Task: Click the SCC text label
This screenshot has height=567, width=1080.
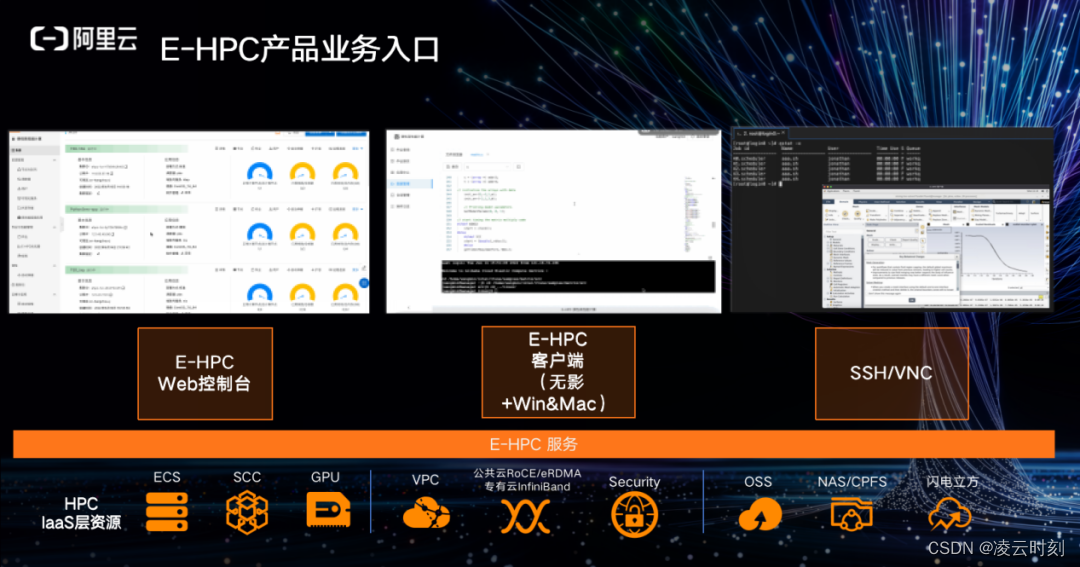Action: click(247, 477)
